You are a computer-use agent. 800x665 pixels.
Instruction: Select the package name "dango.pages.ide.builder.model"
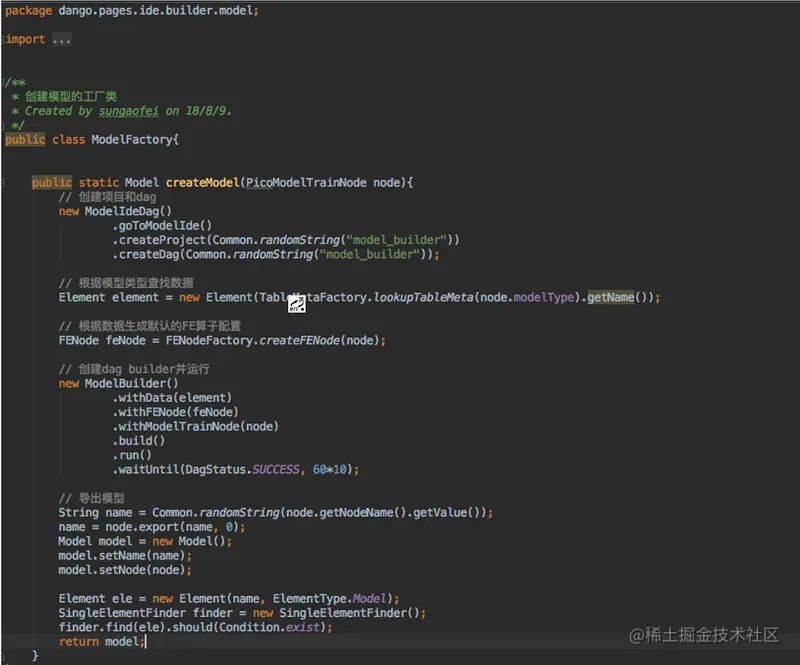coord(155,11)
